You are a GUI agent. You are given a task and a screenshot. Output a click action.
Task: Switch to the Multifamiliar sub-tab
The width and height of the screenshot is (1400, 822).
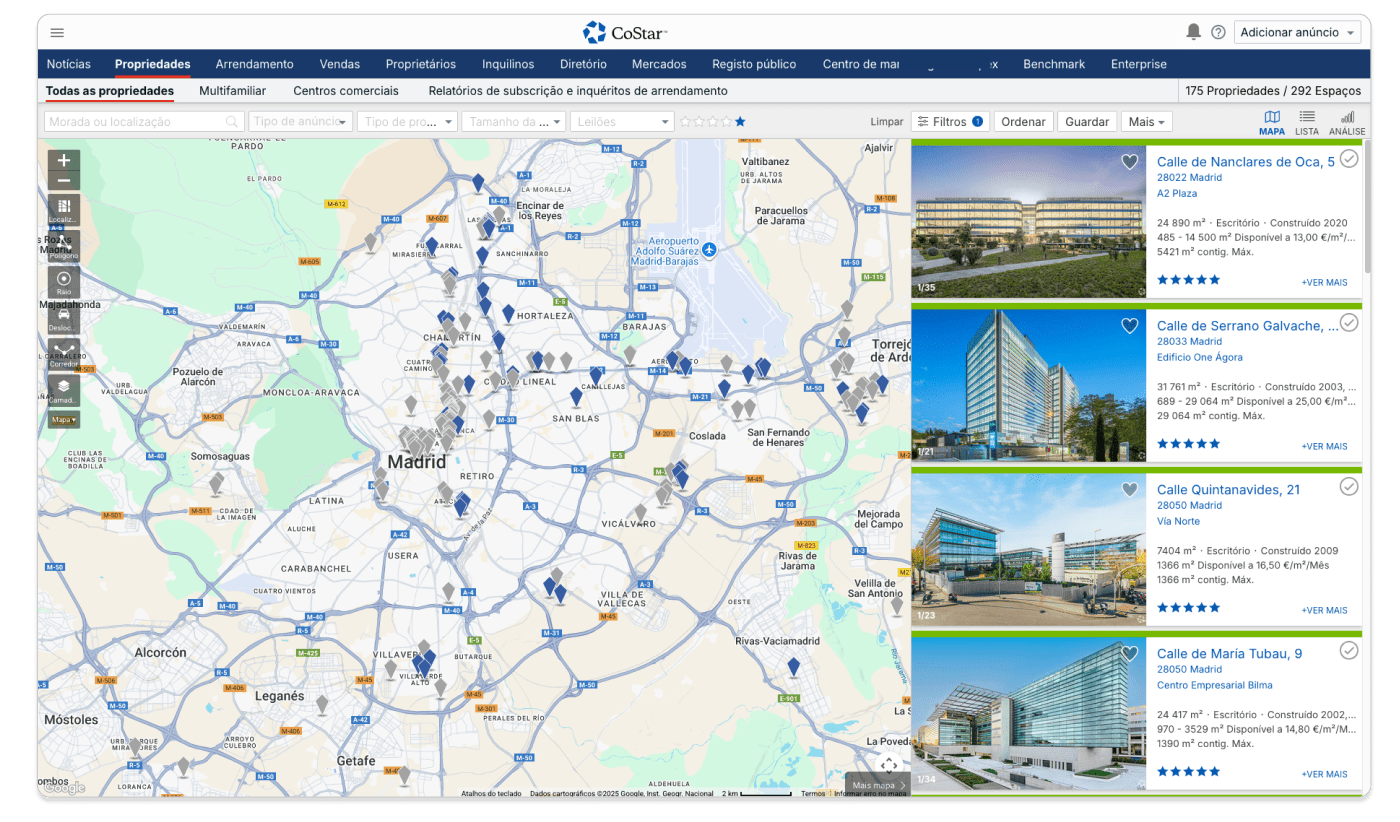232,91
